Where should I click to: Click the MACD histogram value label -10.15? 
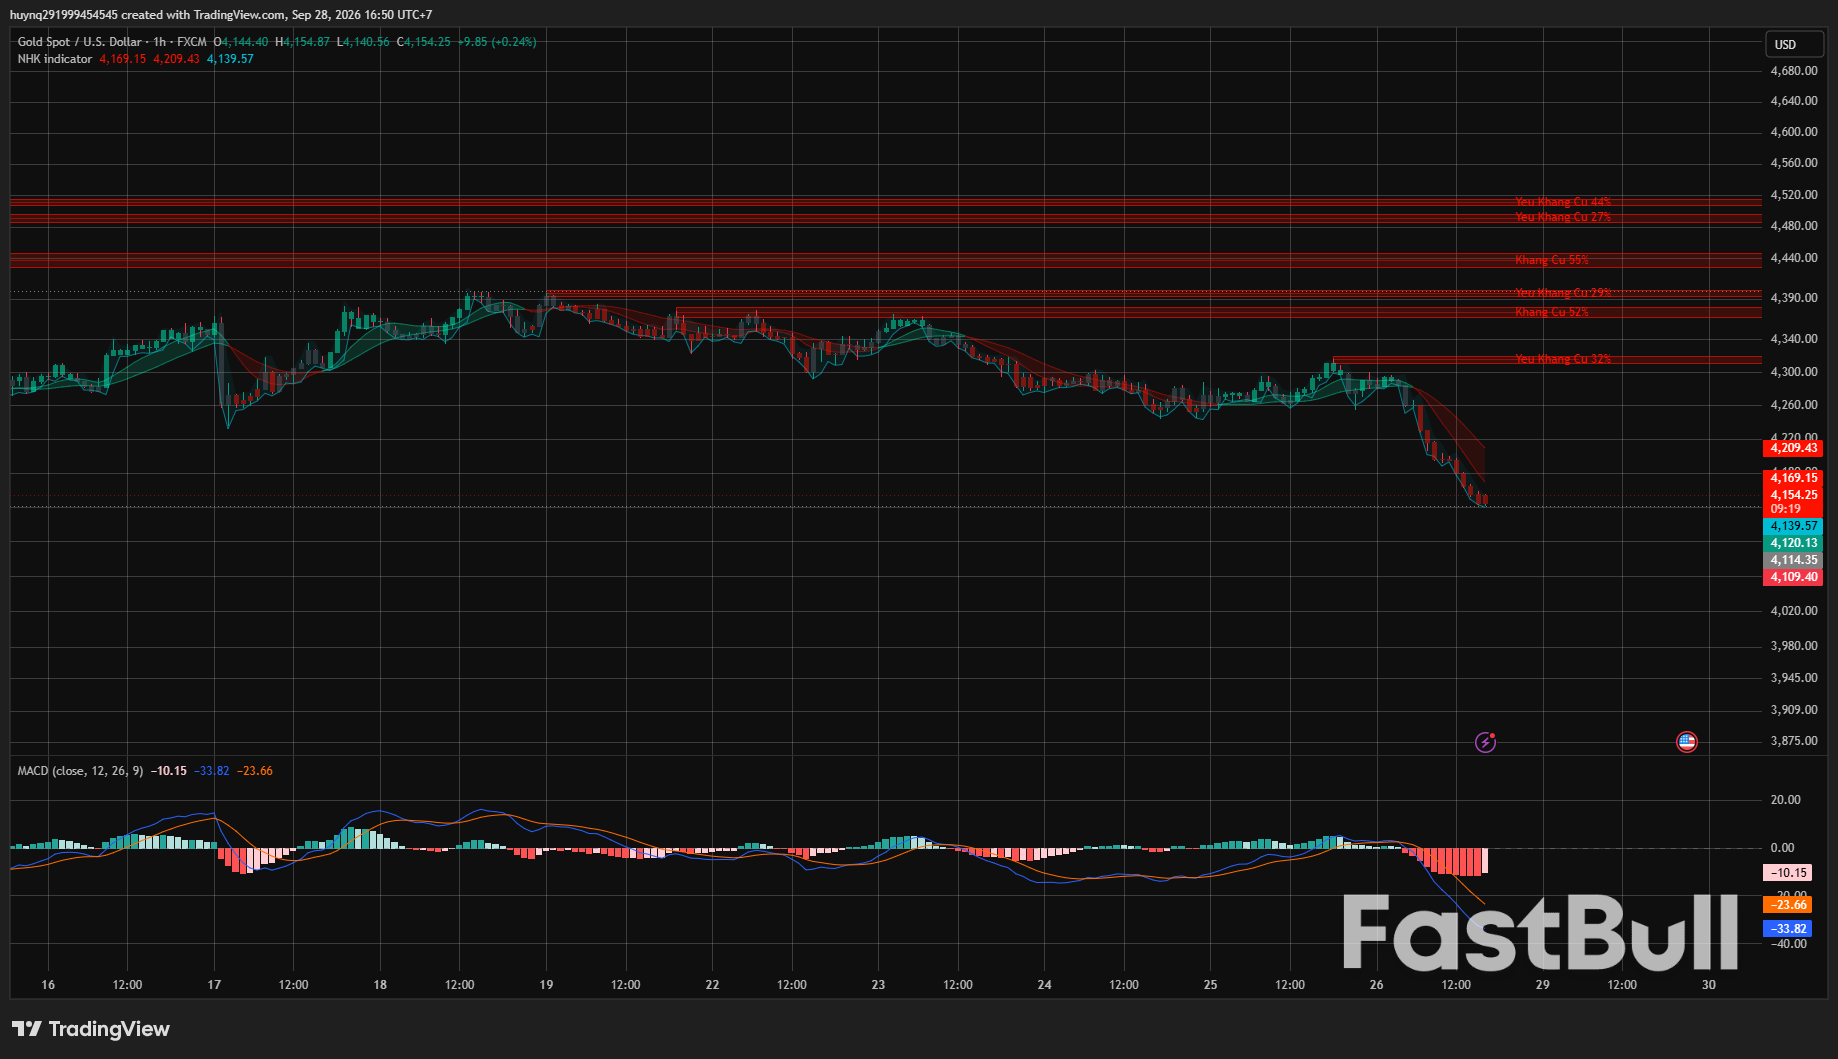[1787, 873]
